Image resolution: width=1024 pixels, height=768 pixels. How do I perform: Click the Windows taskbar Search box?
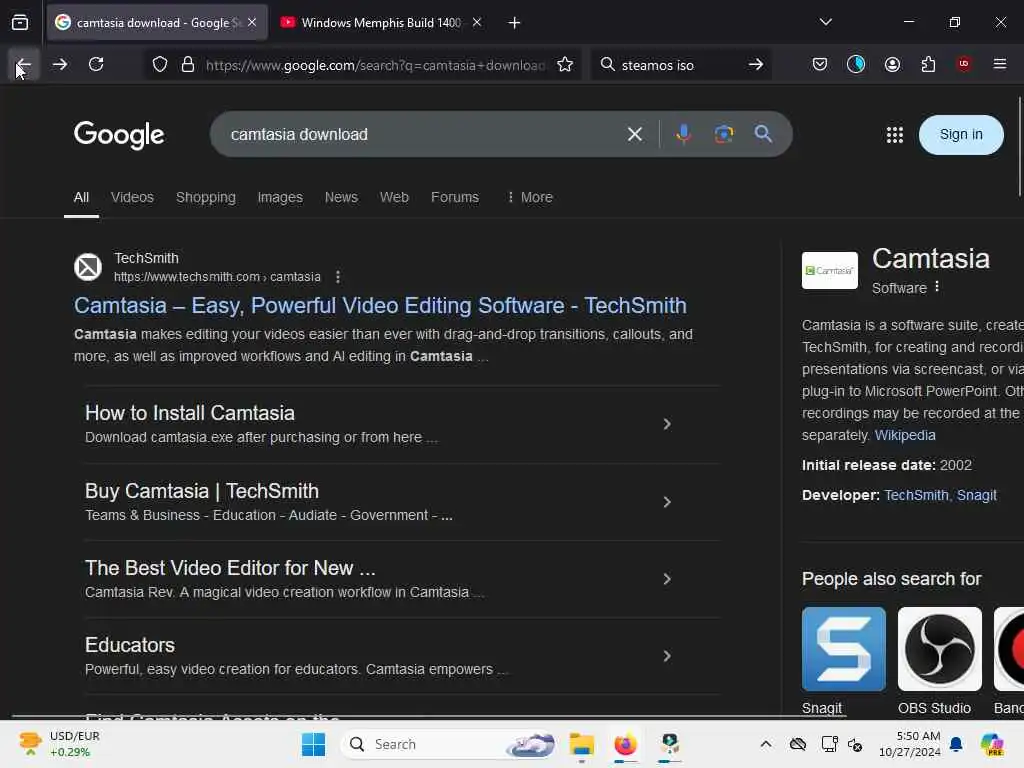[x=449, y=744]
